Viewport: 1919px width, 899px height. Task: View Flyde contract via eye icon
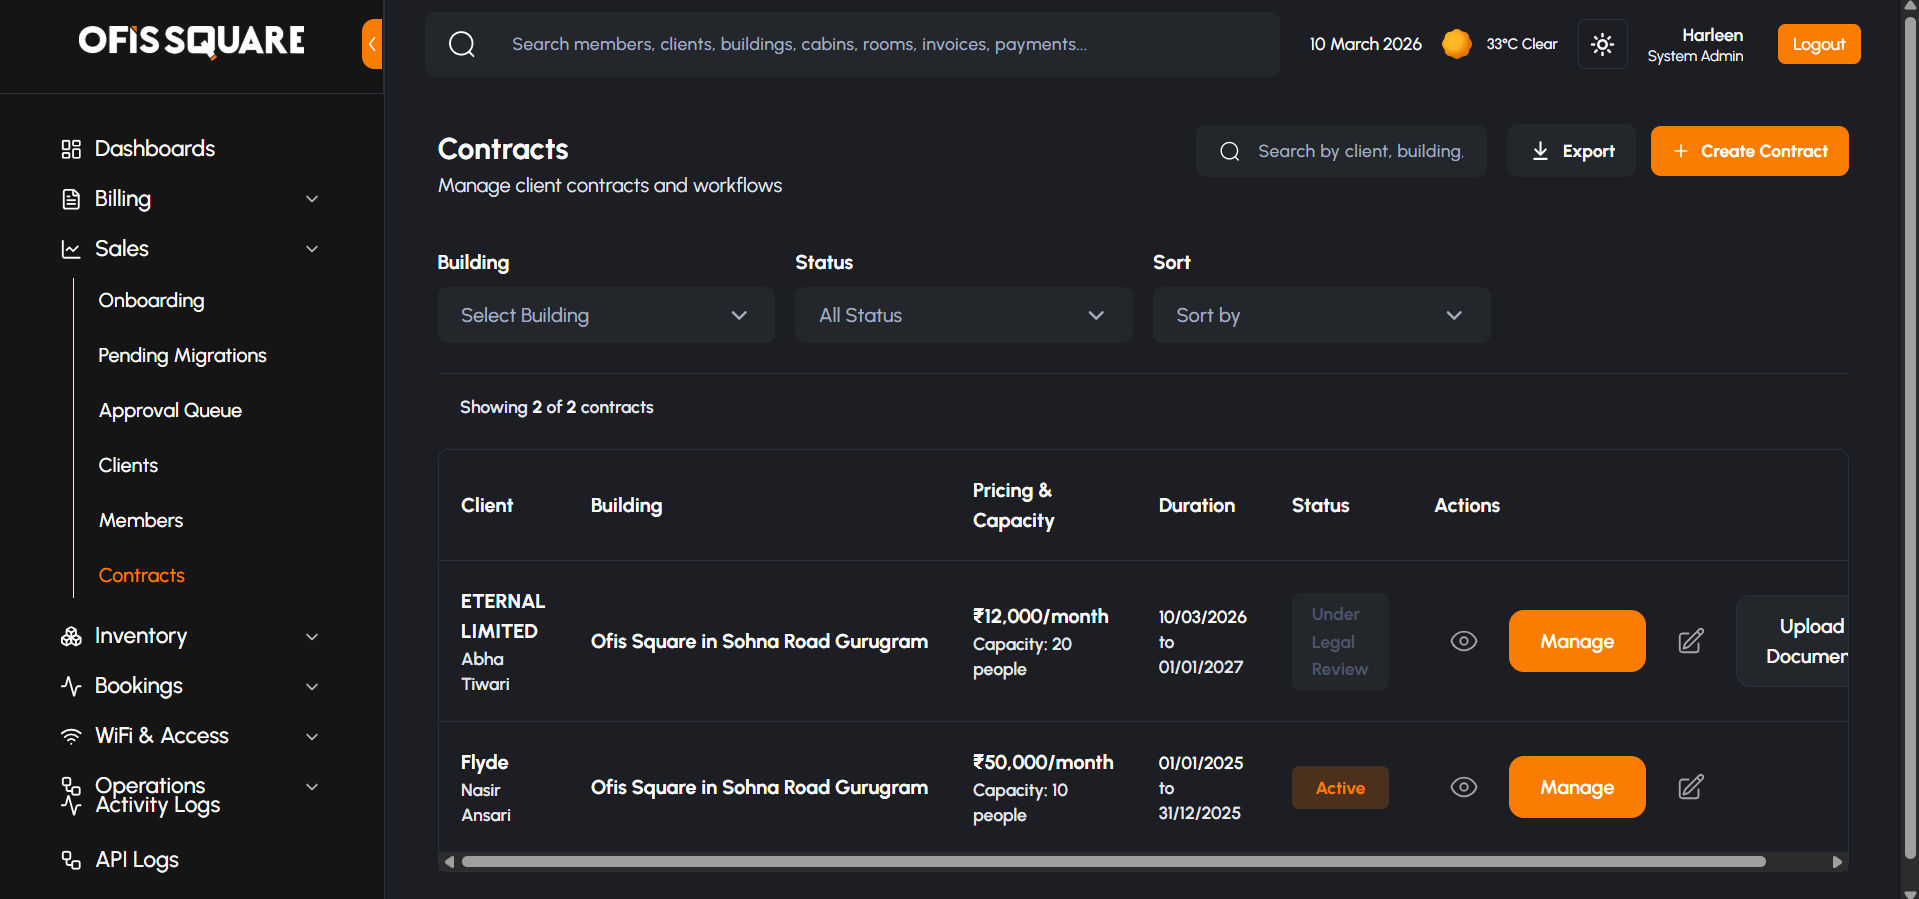(1463, 787)
